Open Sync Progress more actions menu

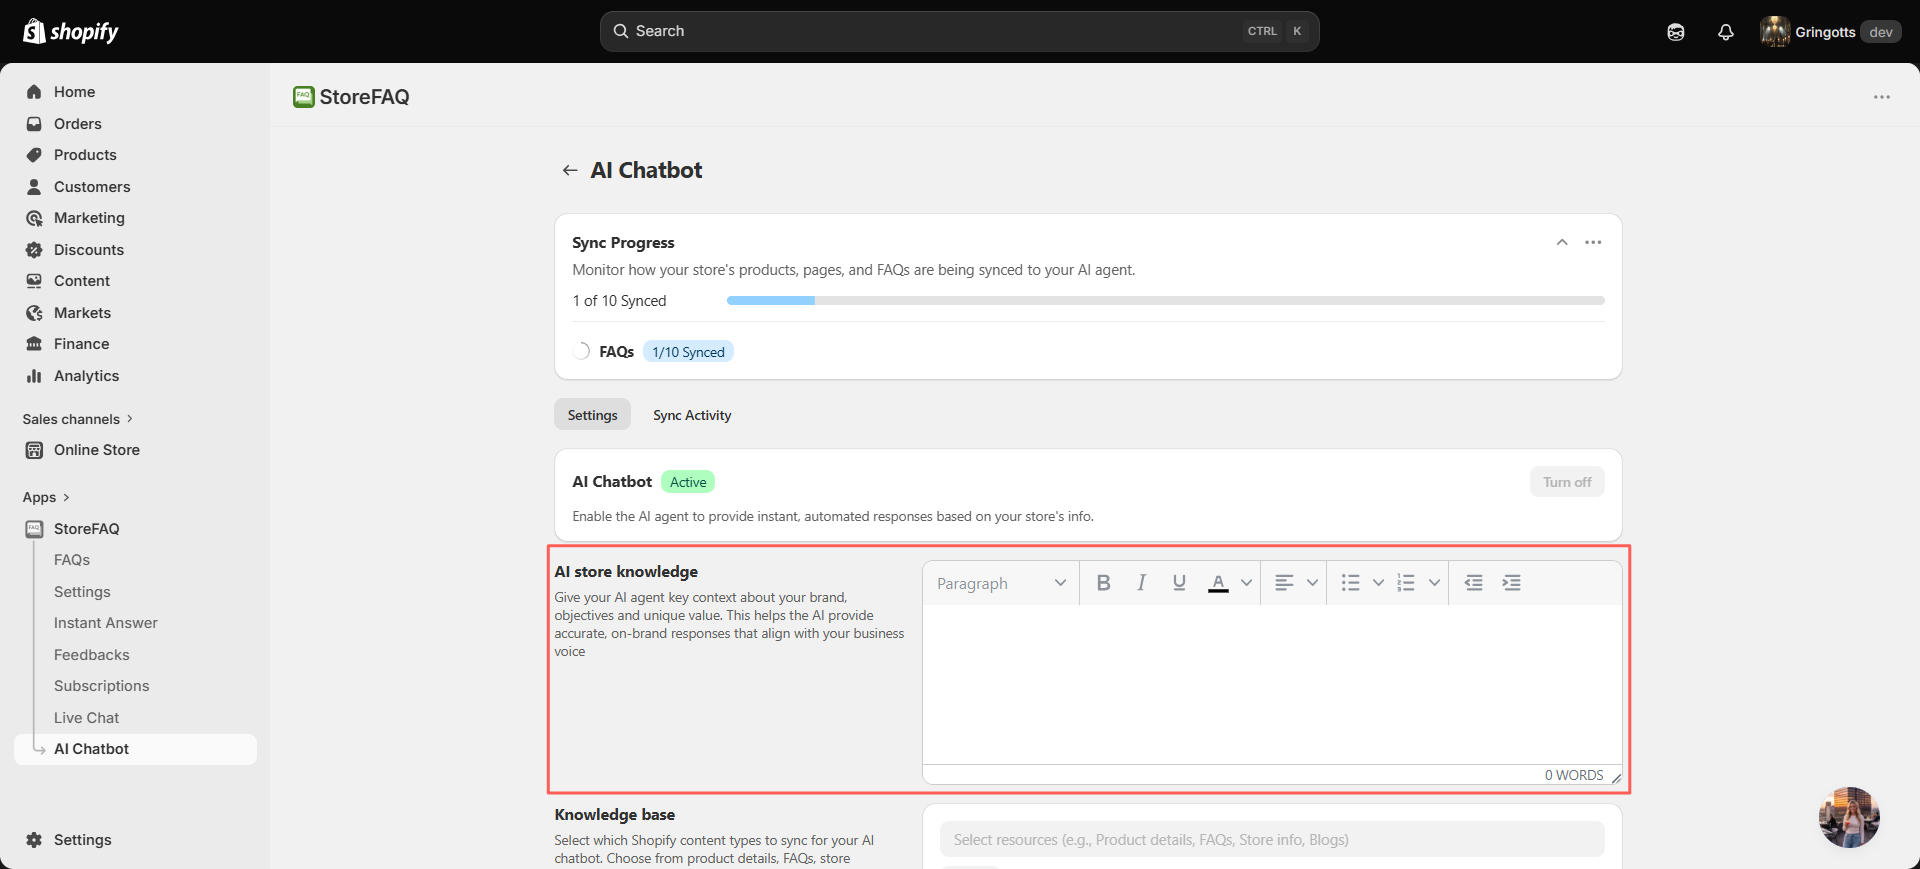point(1593,242)
